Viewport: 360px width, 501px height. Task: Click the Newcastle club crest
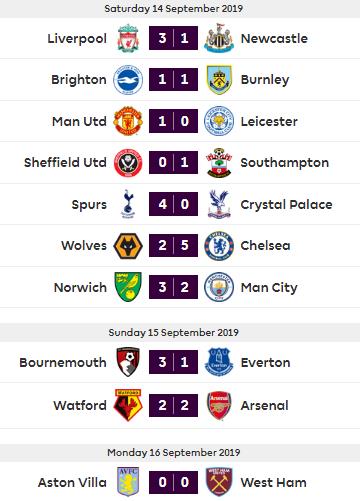219,38
